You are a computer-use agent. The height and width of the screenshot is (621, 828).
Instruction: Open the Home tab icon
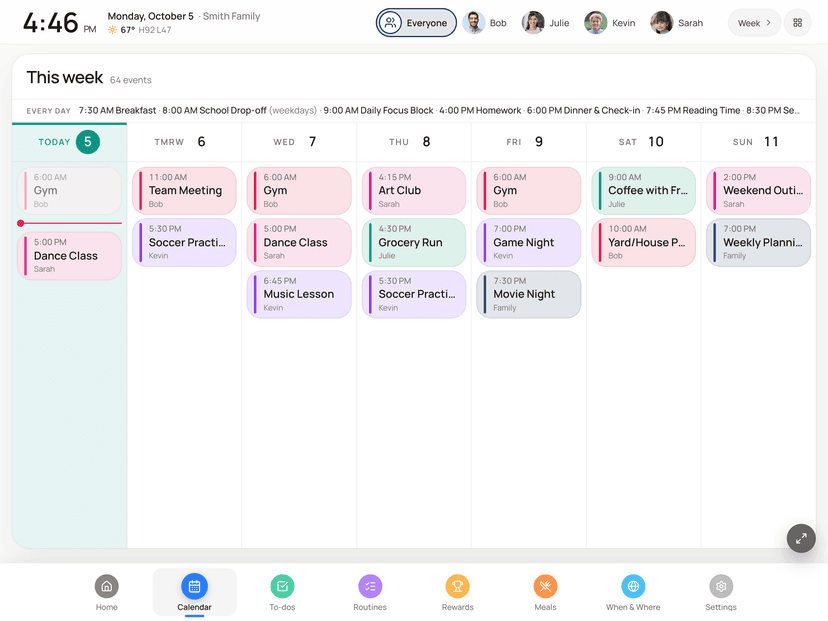coord(107,586)
